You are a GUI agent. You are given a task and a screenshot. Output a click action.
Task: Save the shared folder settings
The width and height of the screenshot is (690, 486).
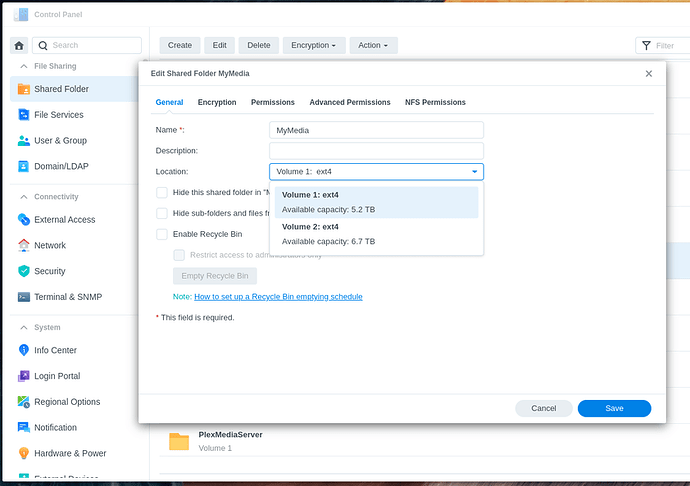coord(614,409)
